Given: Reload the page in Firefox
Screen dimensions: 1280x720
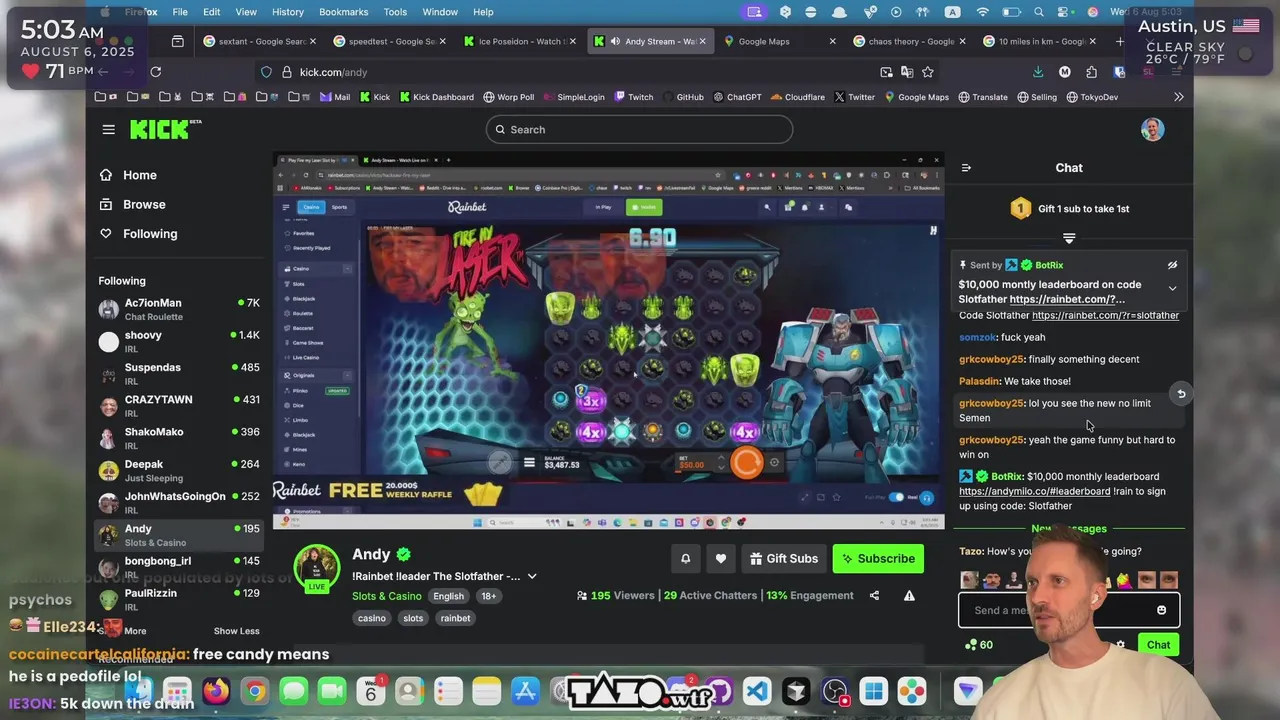Looking at the screenshot, I should click(155, 72).
